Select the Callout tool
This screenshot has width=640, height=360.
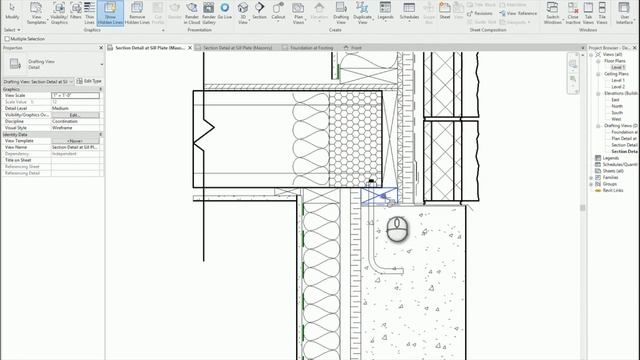pos(278,11)
